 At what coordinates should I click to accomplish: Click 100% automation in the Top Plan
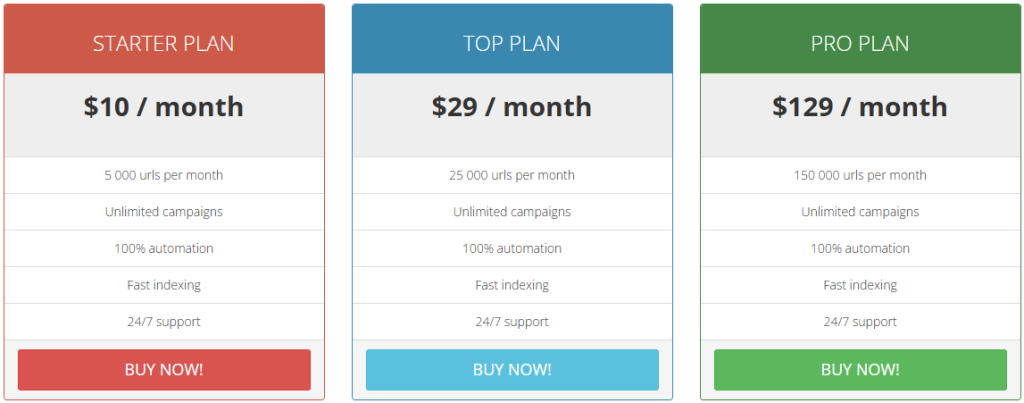512,248
